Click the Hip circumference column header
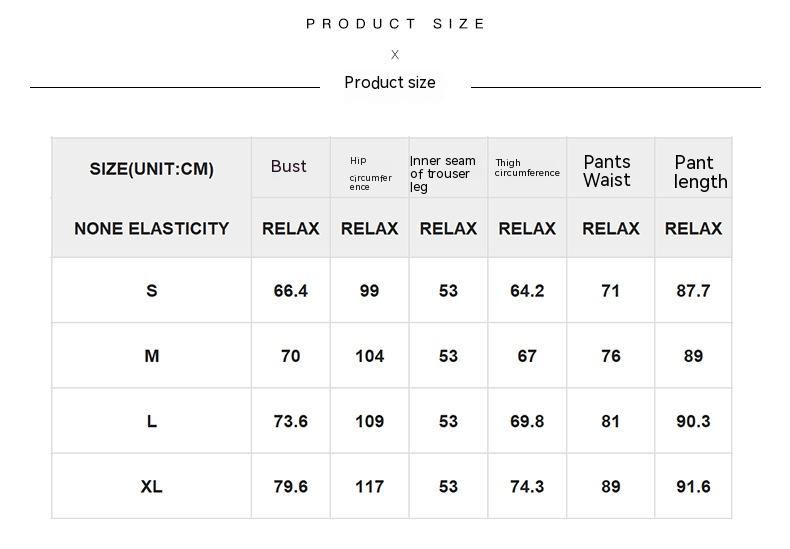 (369, 173)
